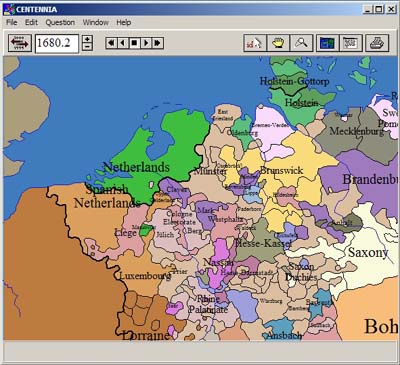Click the year swap arrows icon
This screenshot has height=365, width=400.
coord(20,43)
